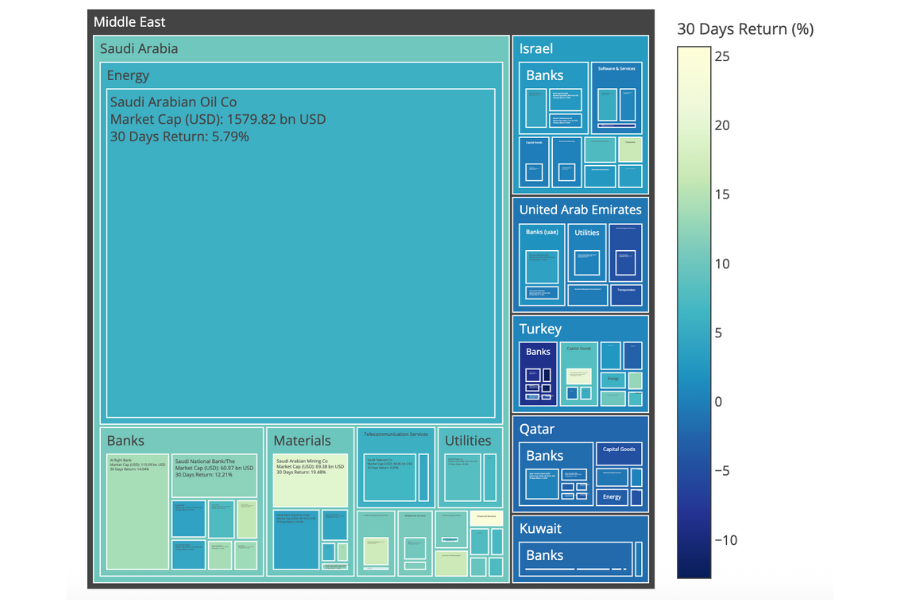Image resolution: width=900 pixels, height=600 pixels.
Task: Drill into Israel Banks sector
Action: pos(545,75)
